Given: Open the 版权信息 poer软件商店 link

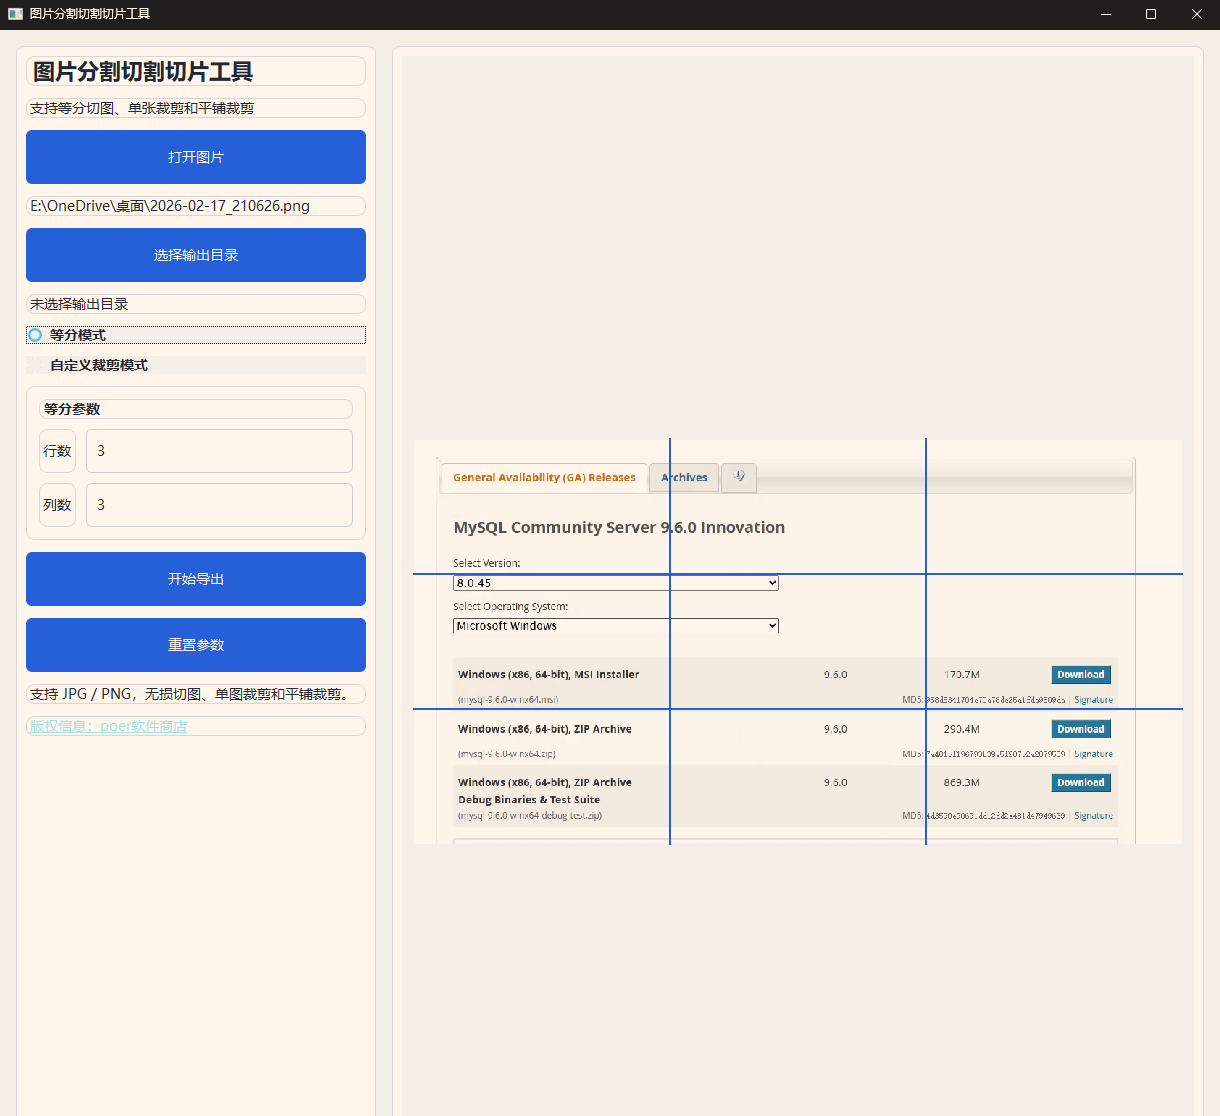Looking at the screenshot, I should click(109, 726).
